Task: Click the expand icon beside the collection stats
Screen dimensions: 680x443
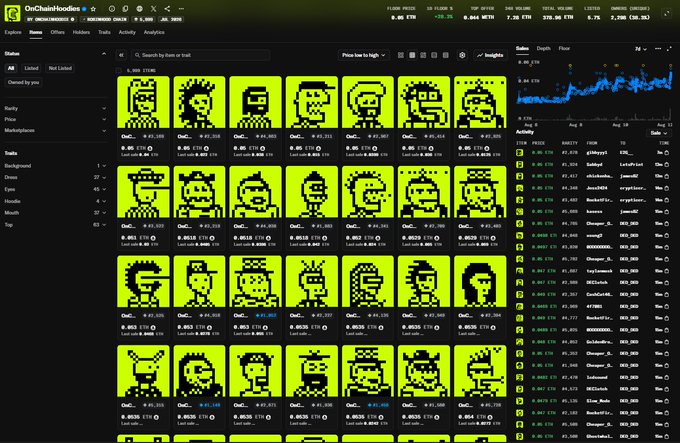Action: [x=667, y=14]
